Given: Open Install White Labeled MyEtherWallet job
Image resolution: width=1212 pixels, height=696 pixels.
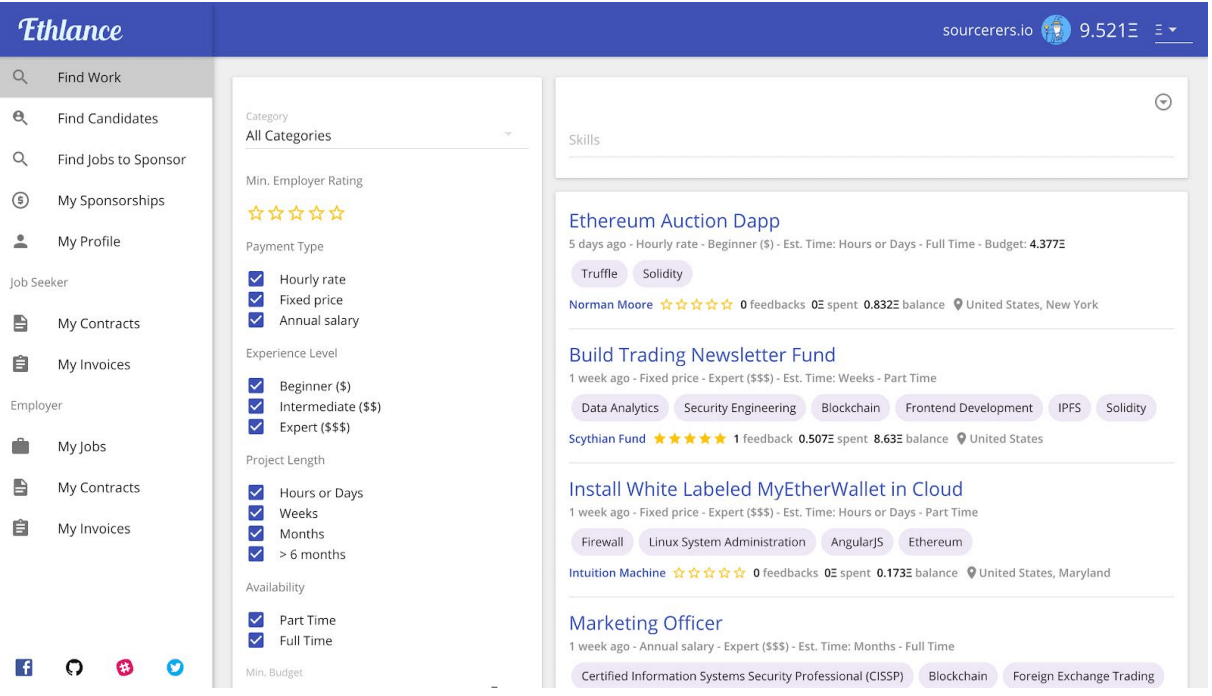Looking at the screenshot, I should pyautogui.click(x=766, y=489).
